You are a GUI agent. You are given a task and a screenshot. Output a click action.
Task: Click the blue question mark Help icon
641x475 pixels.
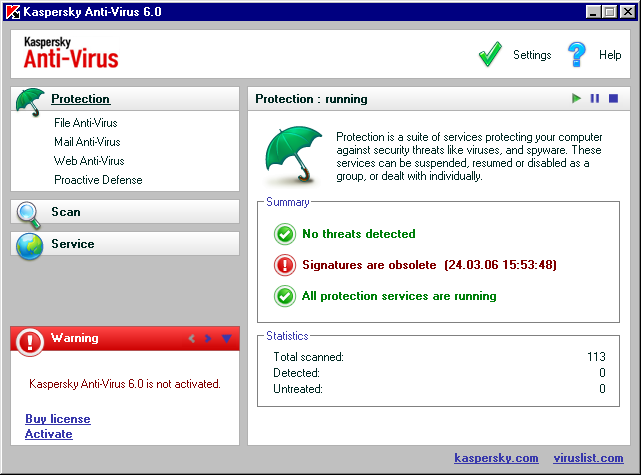(576, 54)
